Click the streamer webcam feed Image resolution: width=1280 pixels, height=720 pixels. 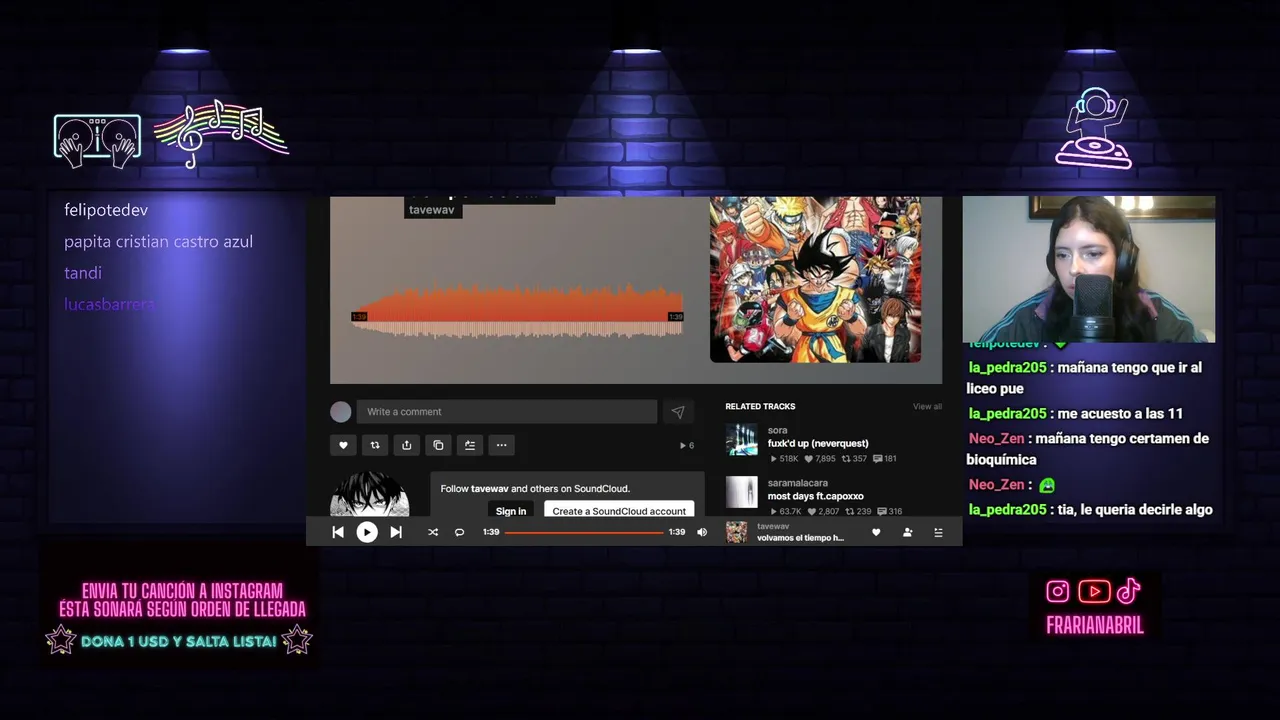(x=1089, y=269)
